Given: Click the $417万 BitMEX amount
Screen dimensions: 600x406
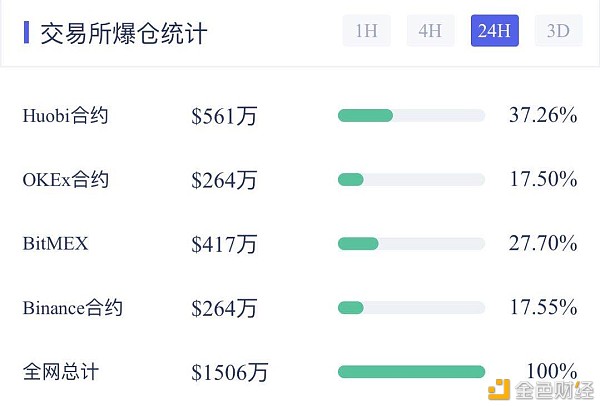Looking at the screenshot, I should point(224,244).
